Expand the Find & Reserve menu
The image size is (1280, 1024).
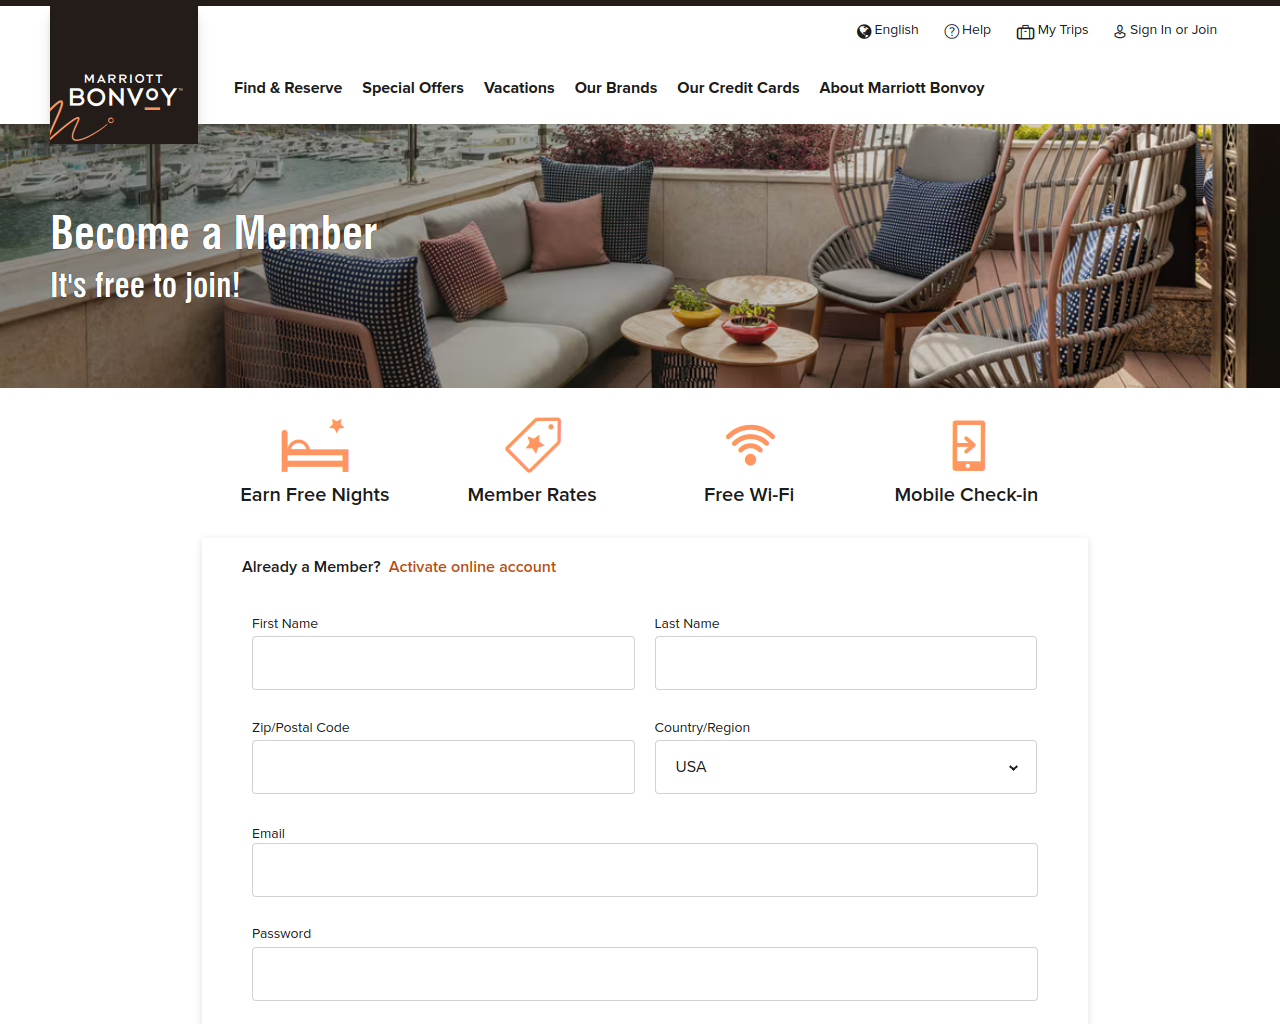click(288, 88)
